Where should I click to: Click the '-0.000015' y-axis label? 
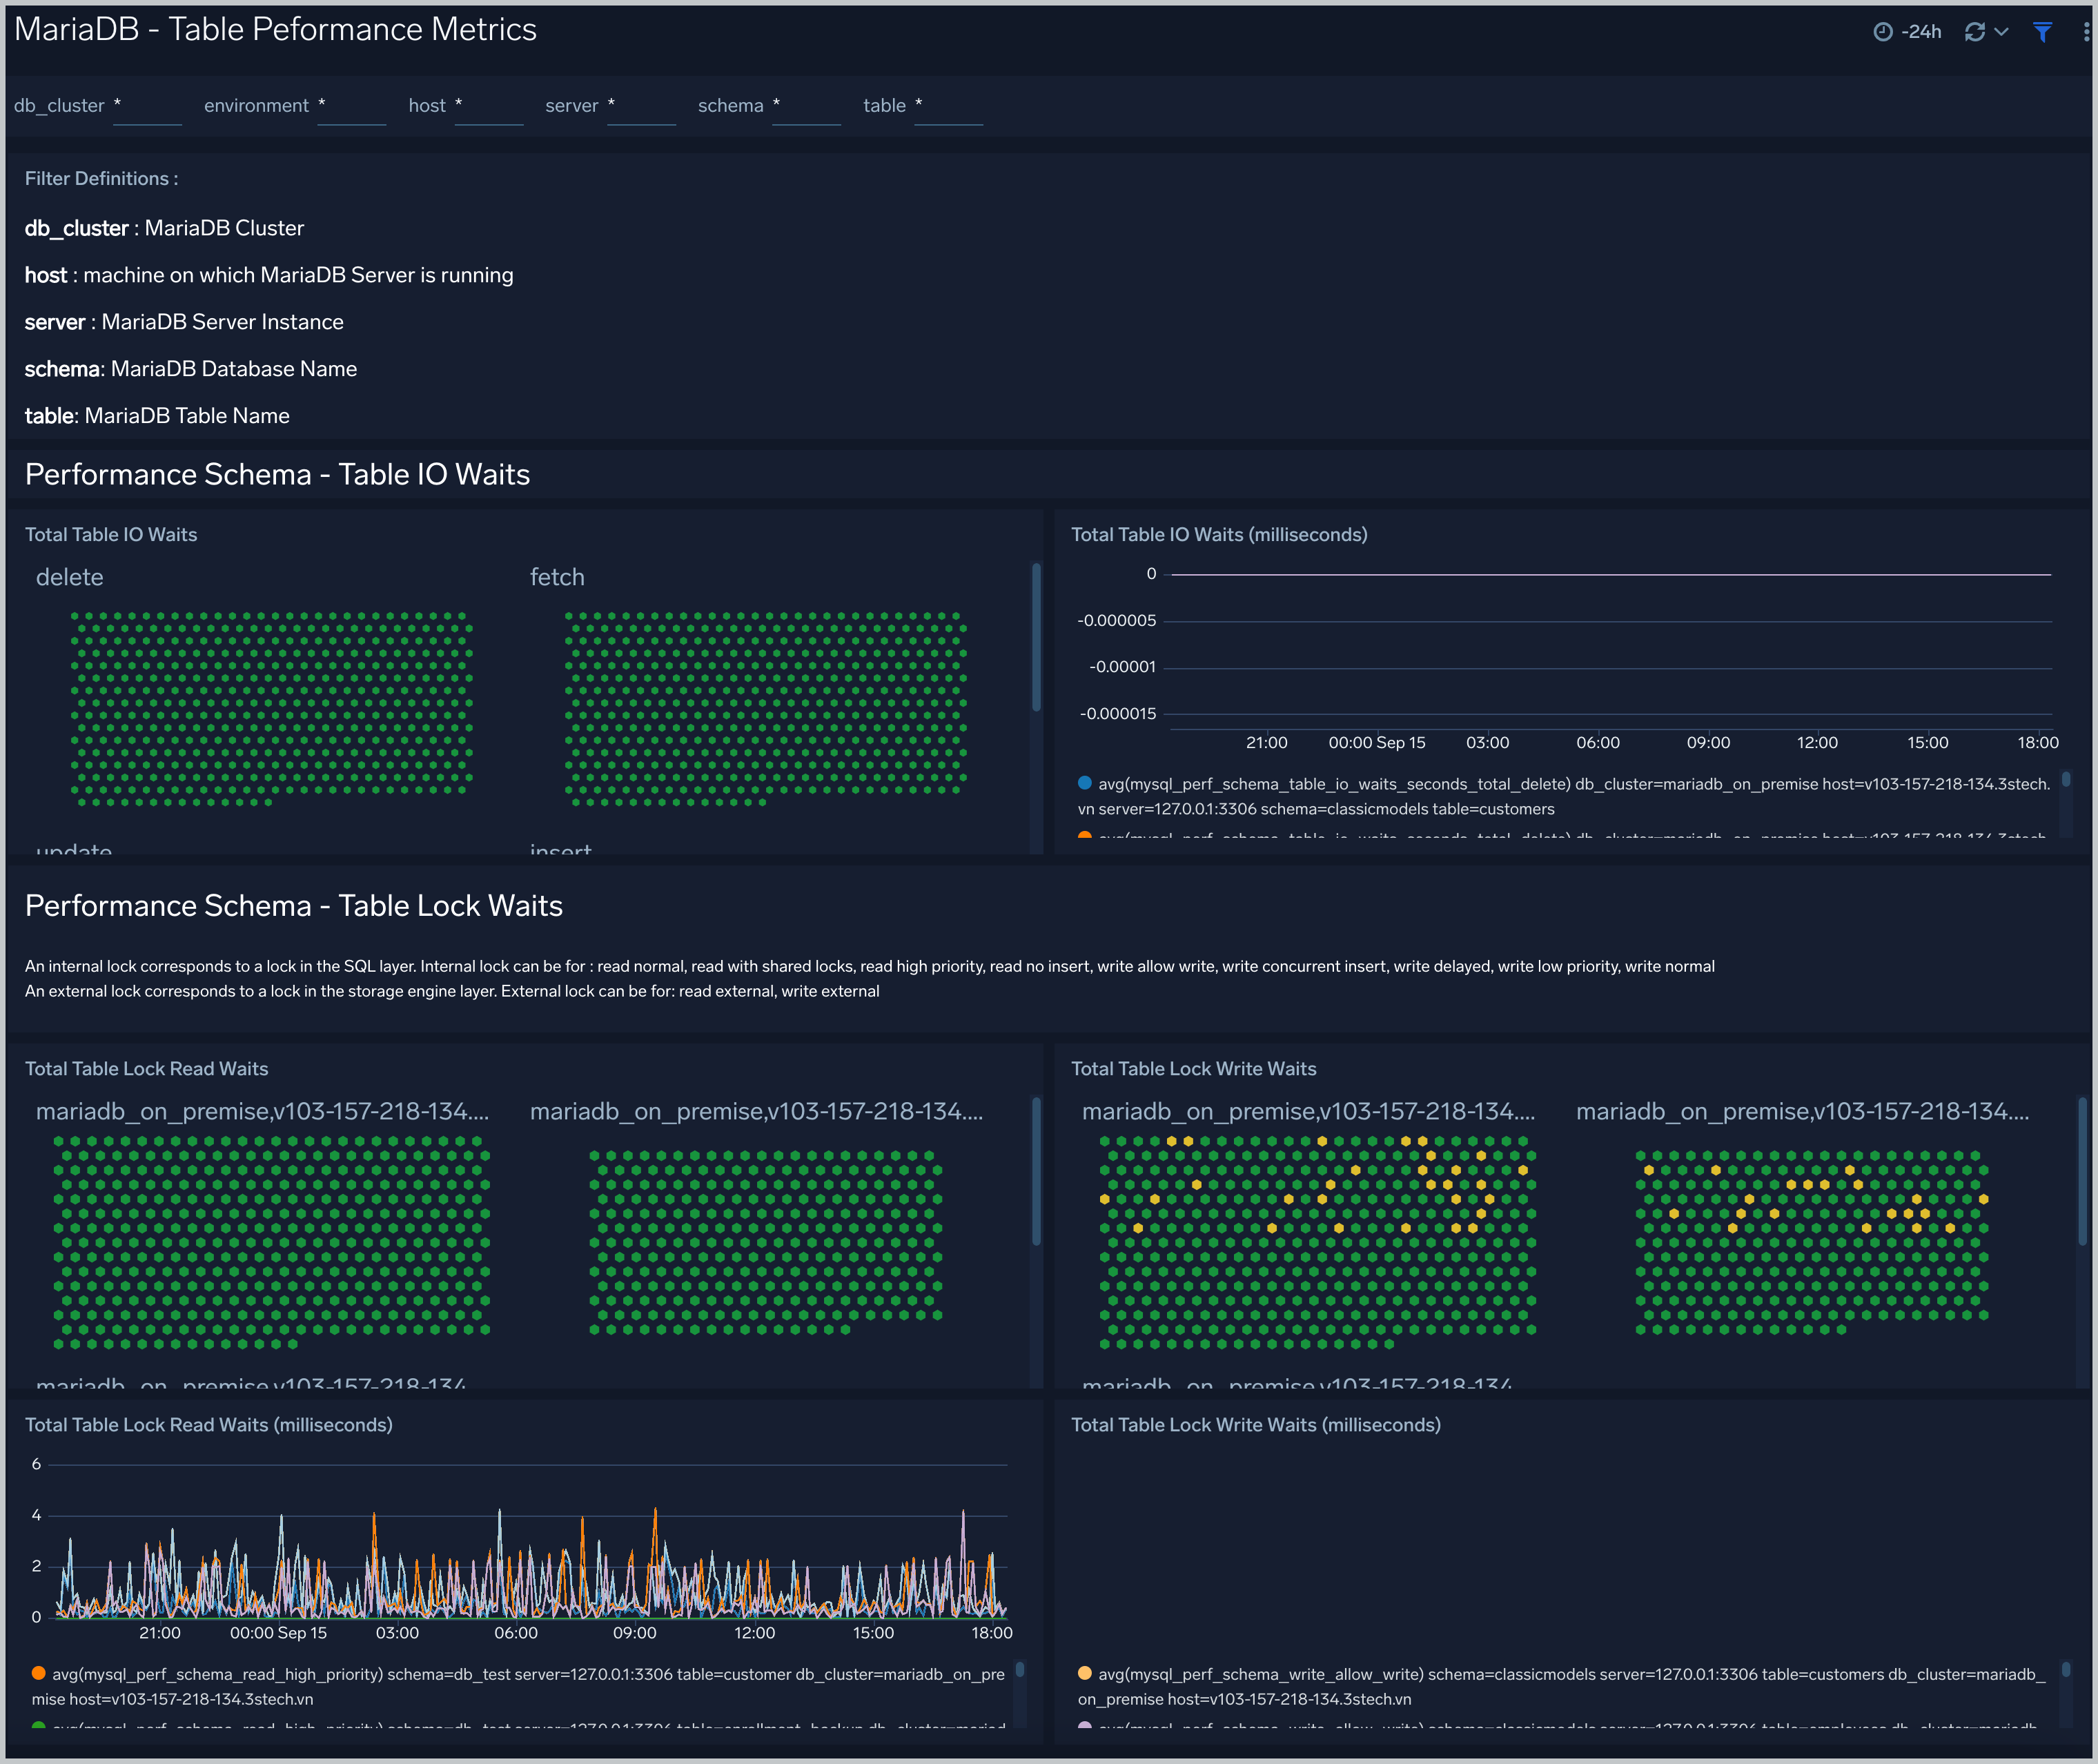click(x=1117, y=714)
